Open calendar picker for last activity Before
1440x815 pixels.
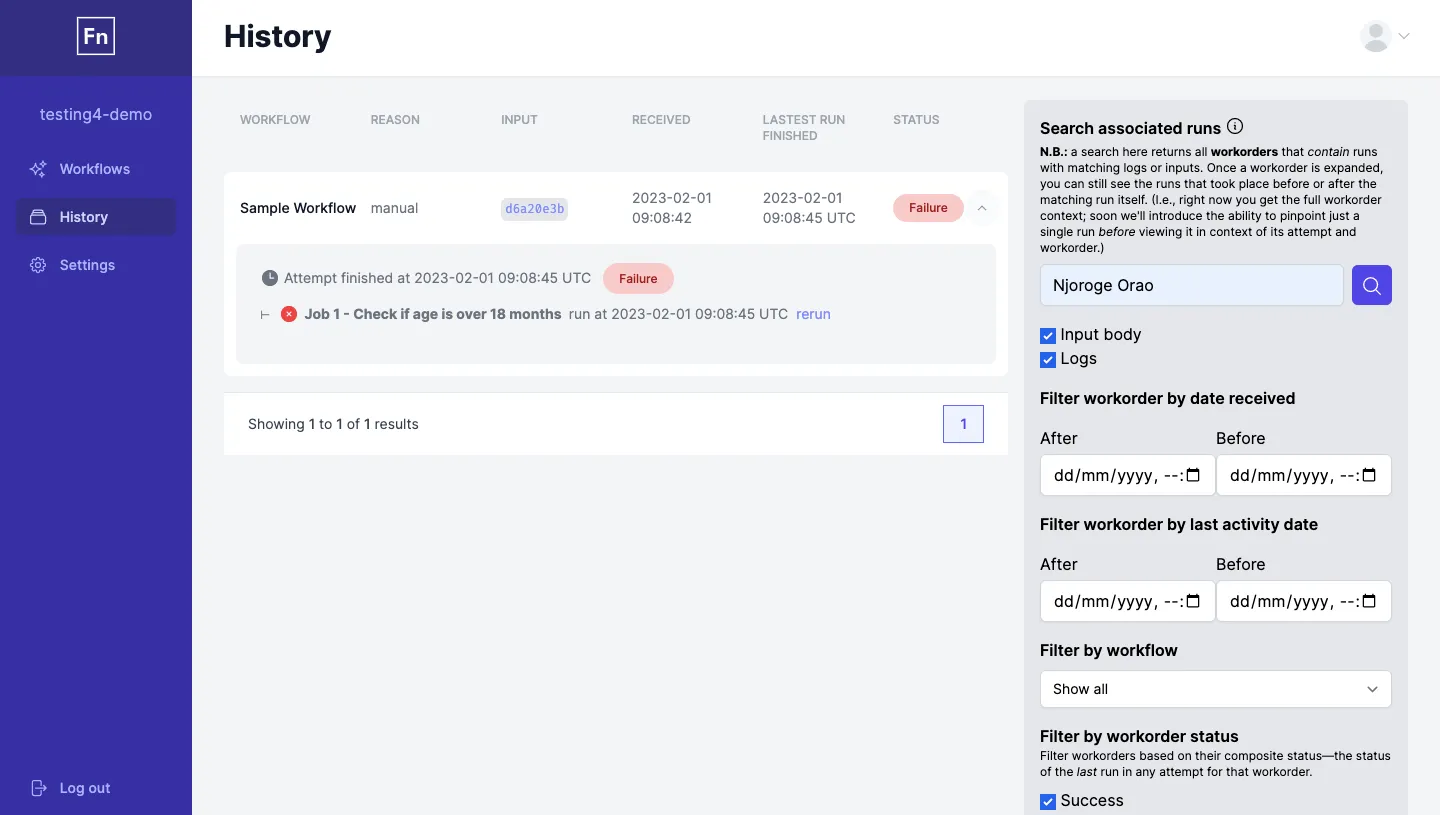[1369, 601]
